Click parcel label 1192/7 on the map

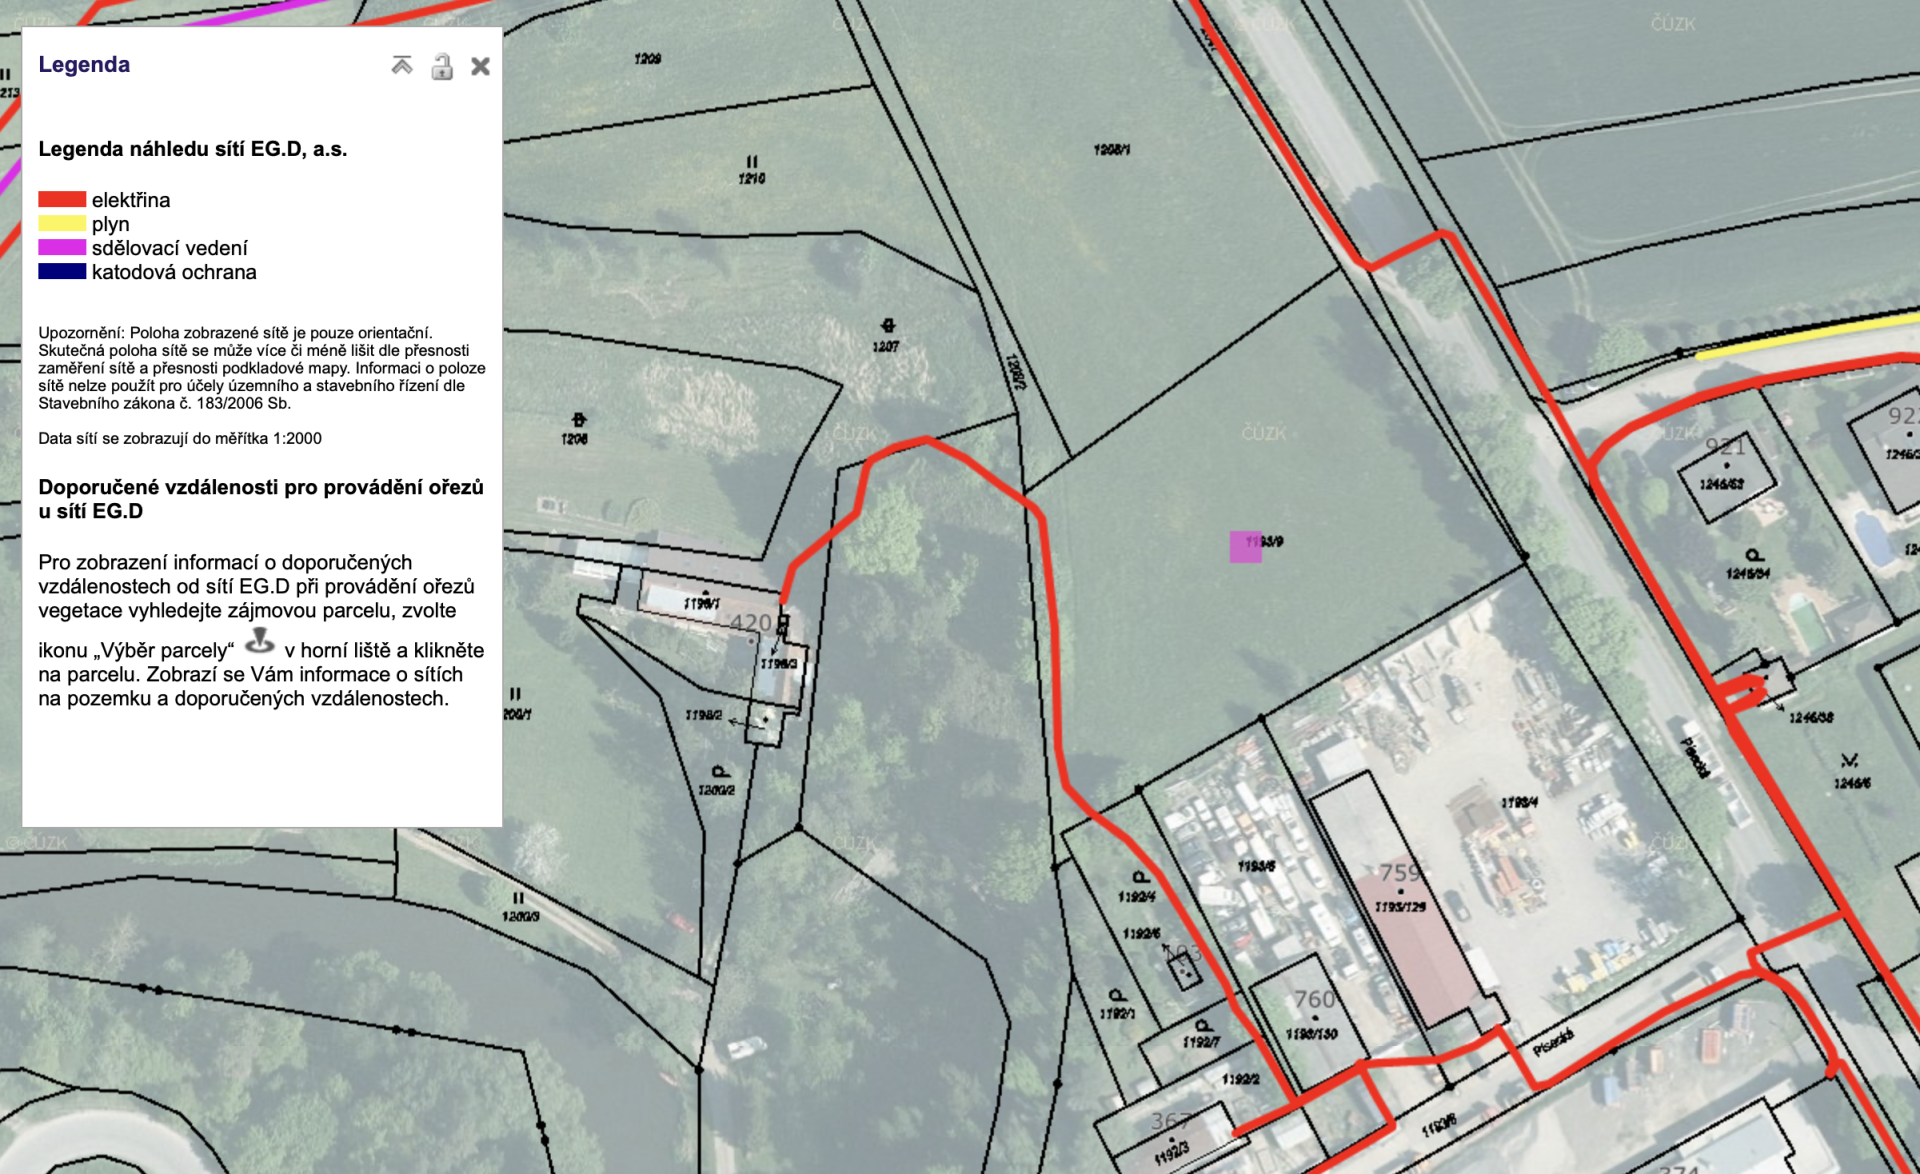click(1201, 1043)
